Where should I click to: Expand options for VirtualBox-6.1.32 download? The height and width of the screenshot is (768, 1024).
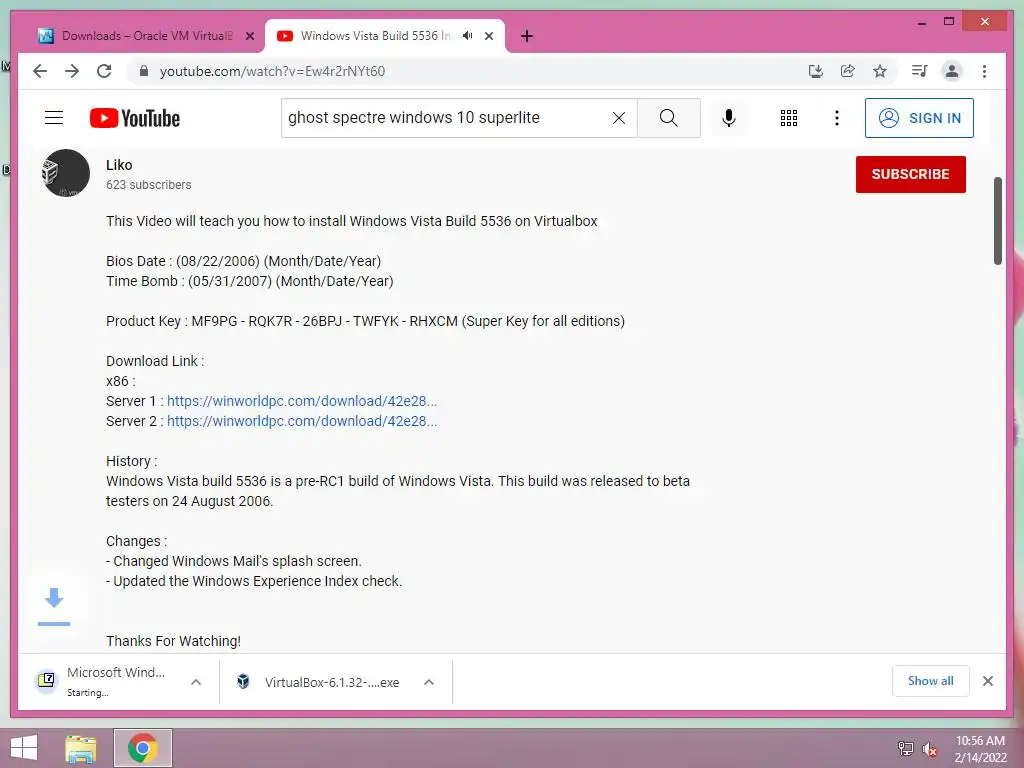(429, 682)
